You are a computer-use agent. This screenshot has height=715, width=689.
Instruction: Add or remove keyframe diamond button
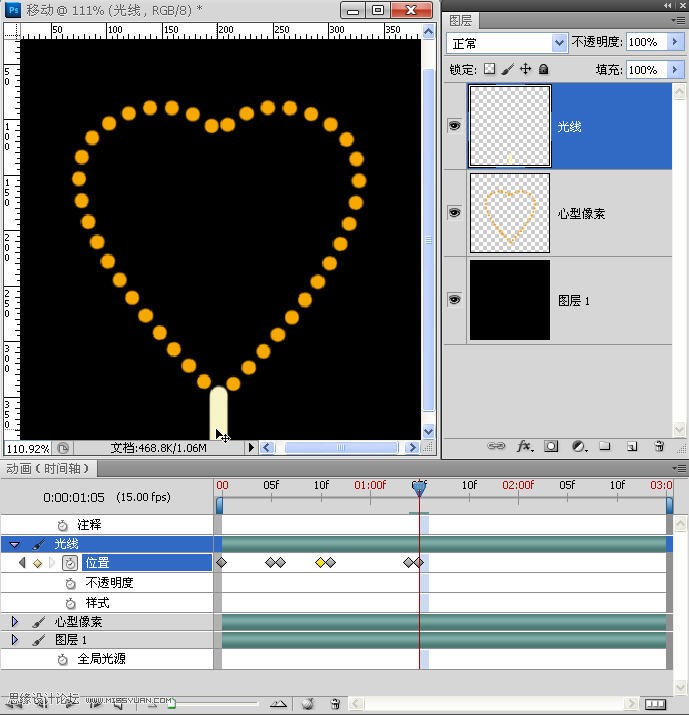pos(37,564)
